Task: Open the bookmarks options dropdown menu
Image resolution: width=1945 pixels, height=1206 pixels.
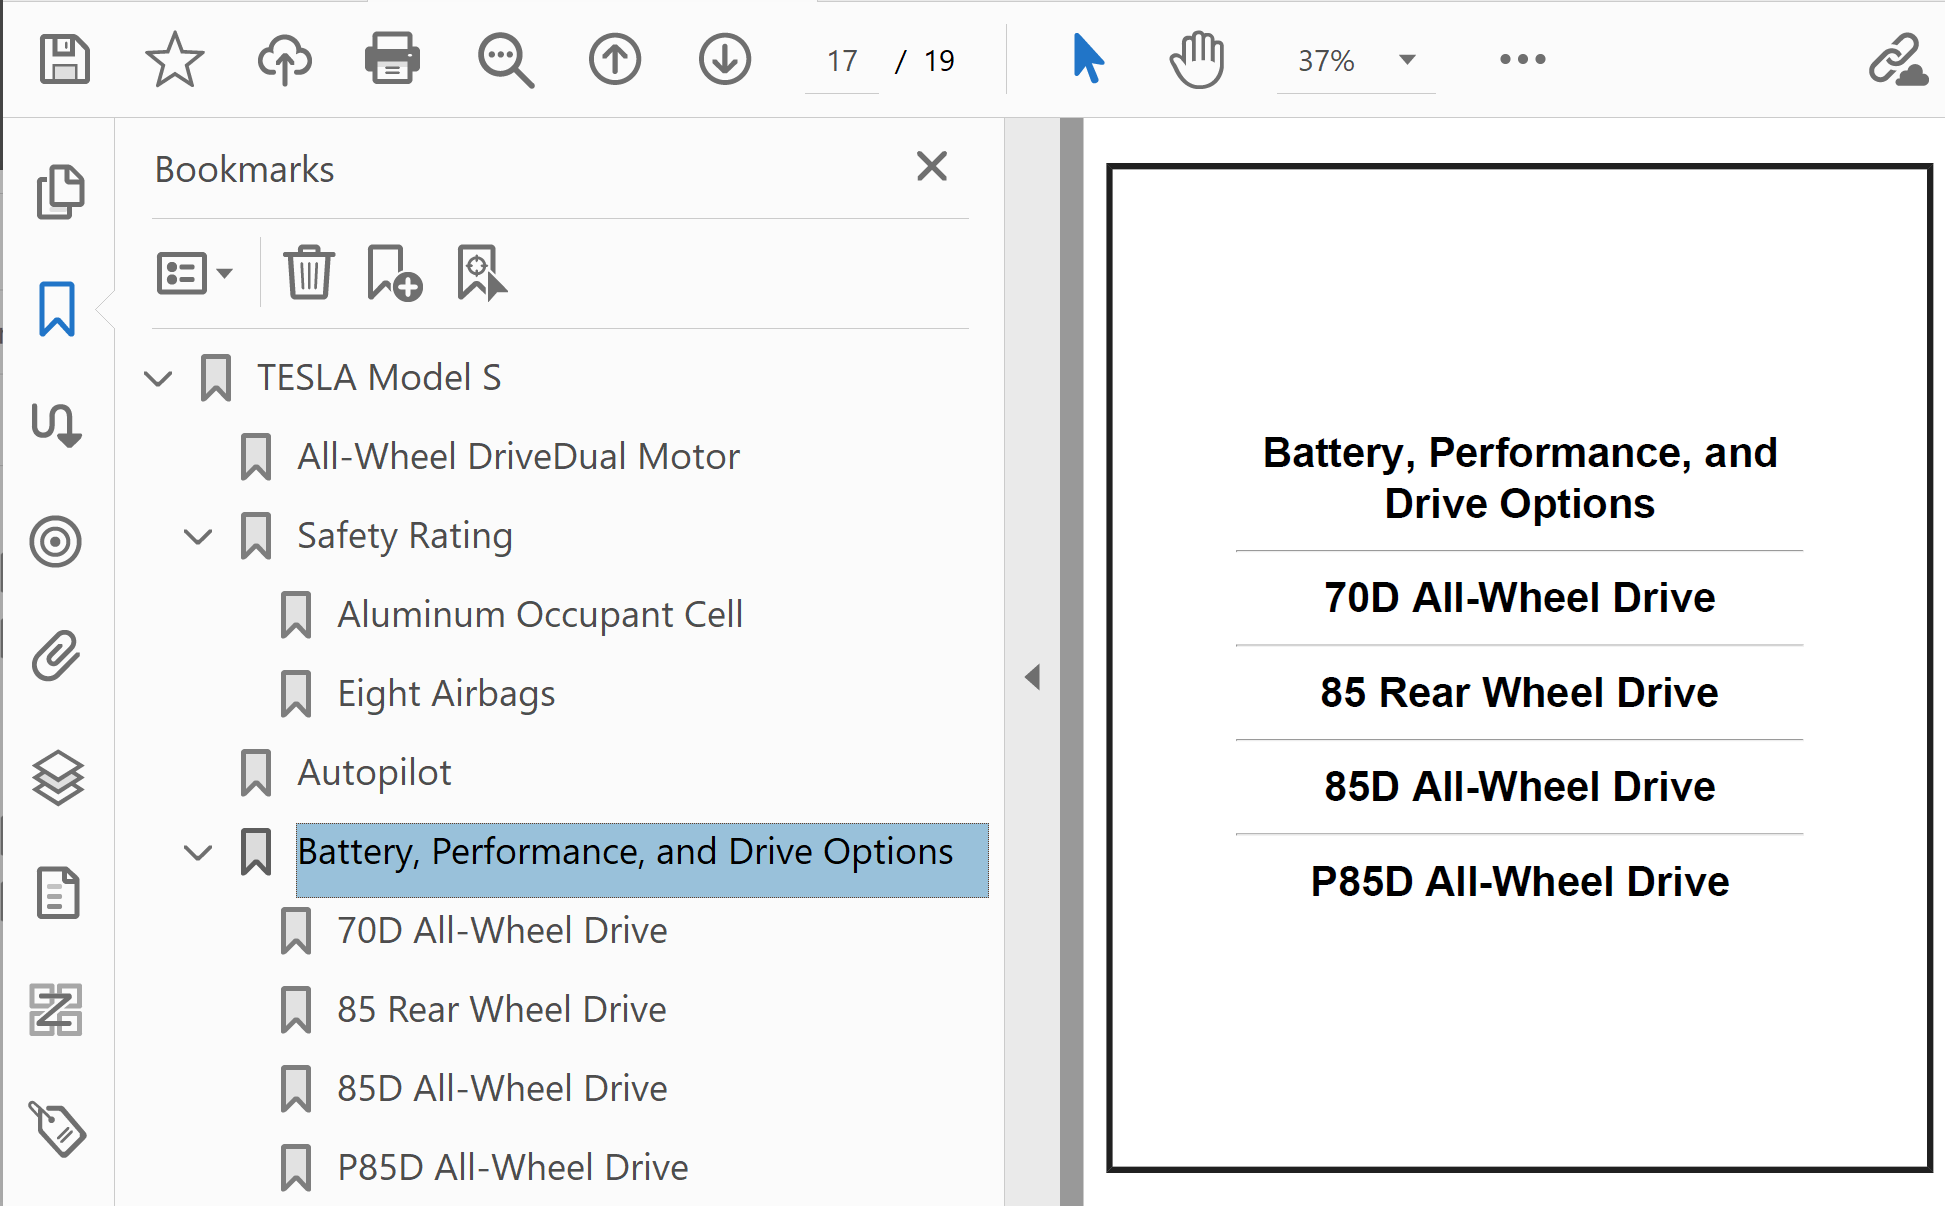Action: click(195, 273)
